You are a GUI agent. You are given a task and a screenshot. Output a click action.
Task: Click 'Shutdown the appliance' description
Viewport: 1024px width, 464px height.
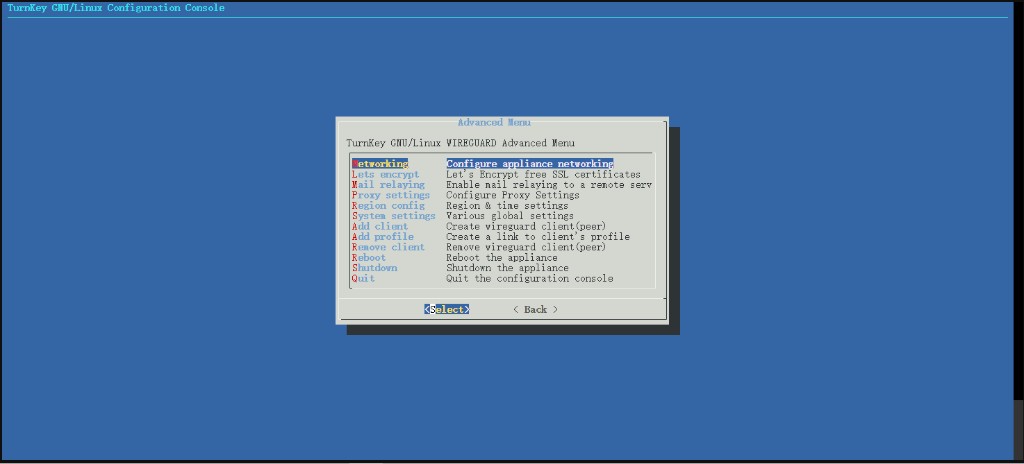click(507, 268)
